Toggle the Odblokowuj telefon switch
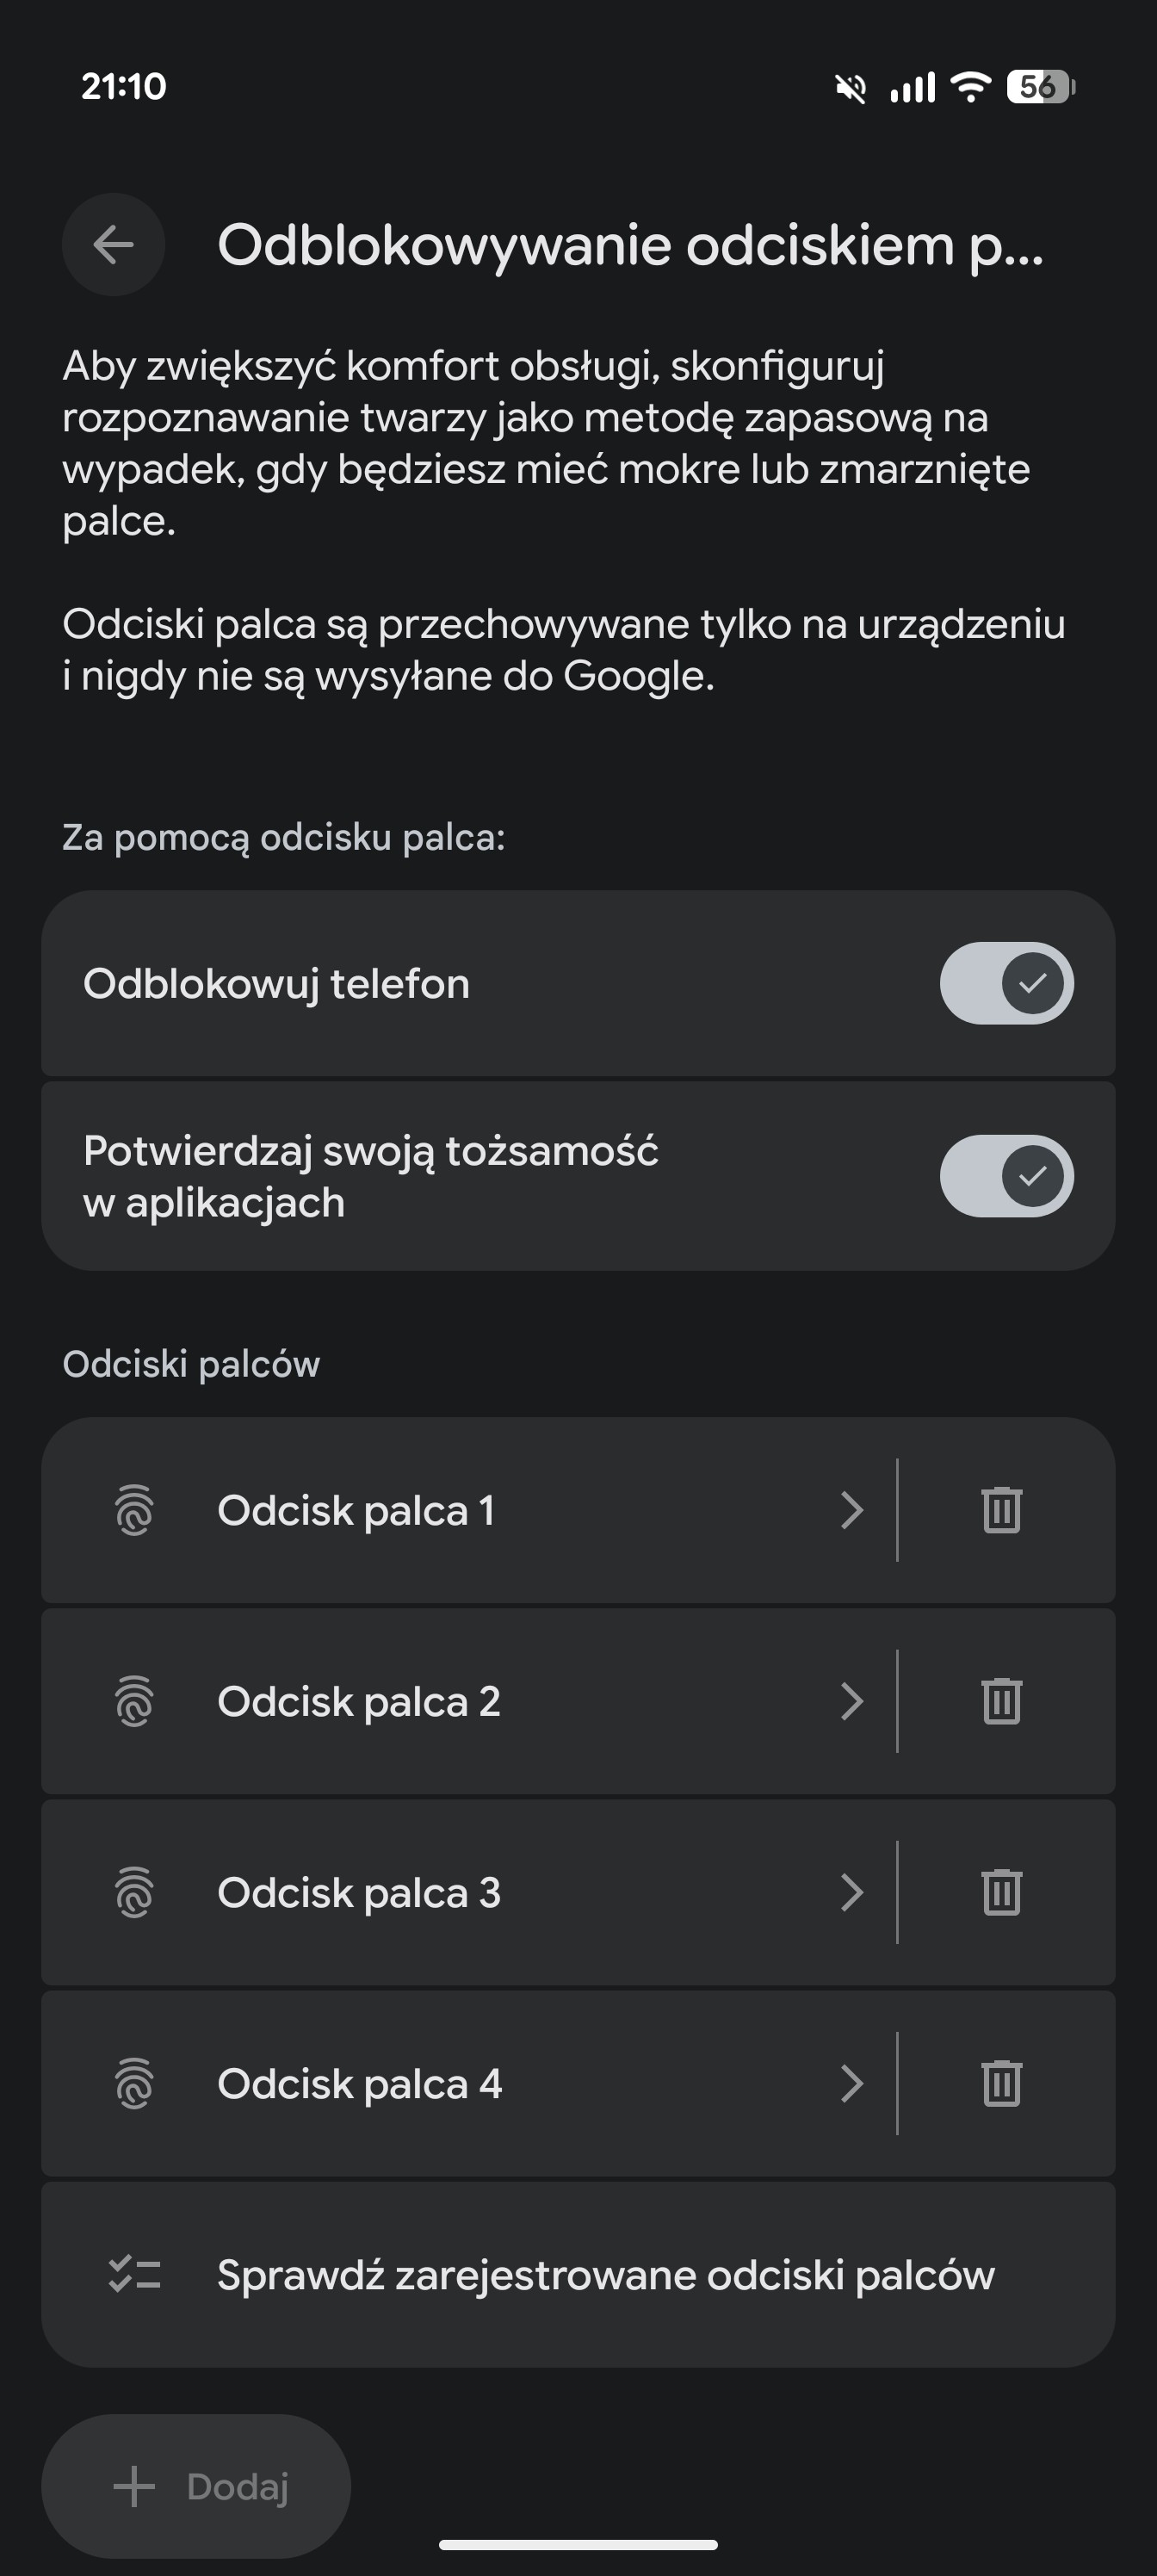The image size is (1157, 2576). 1006,983
